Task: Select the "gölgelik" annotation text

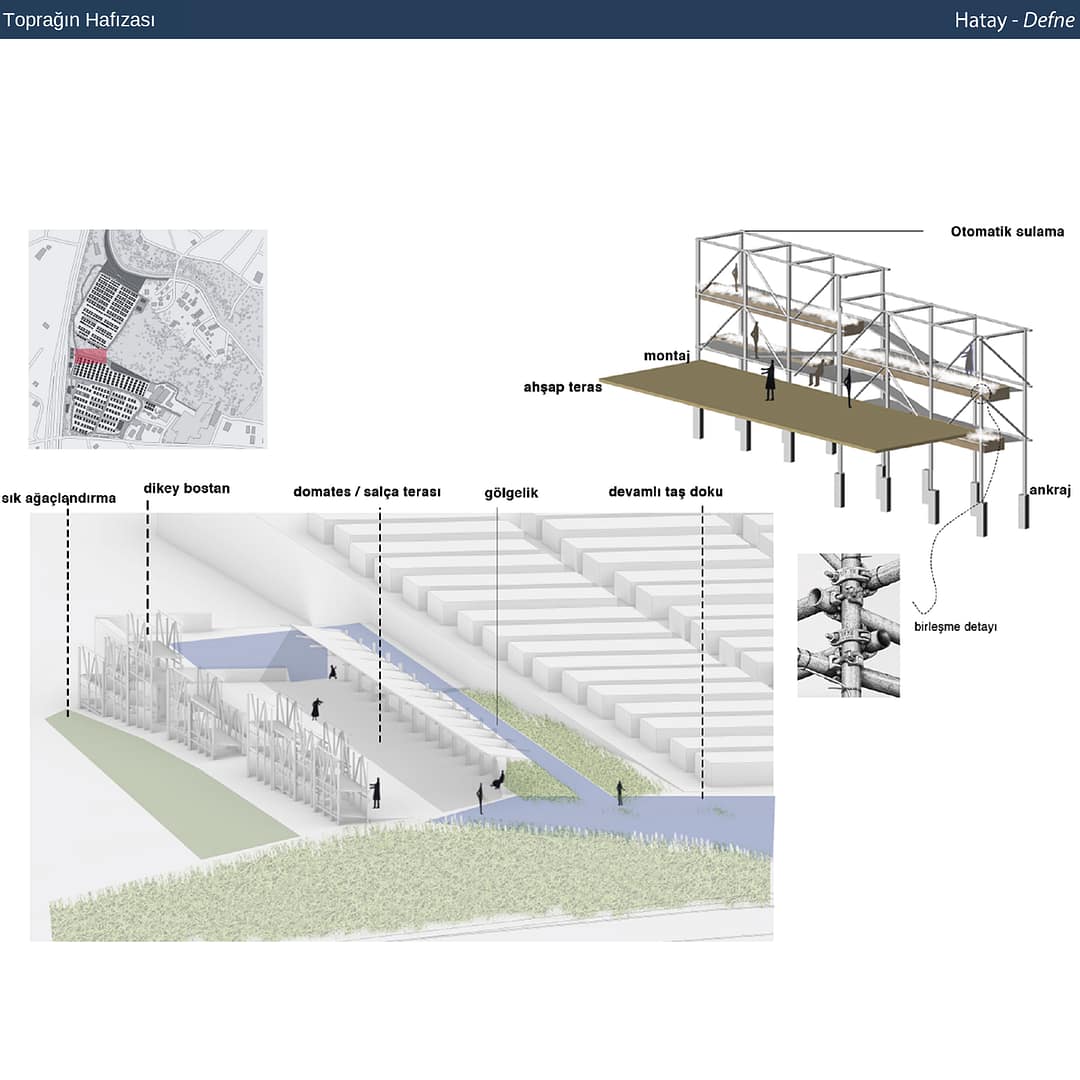Action: pyautogui.click(x=511, y=493)
